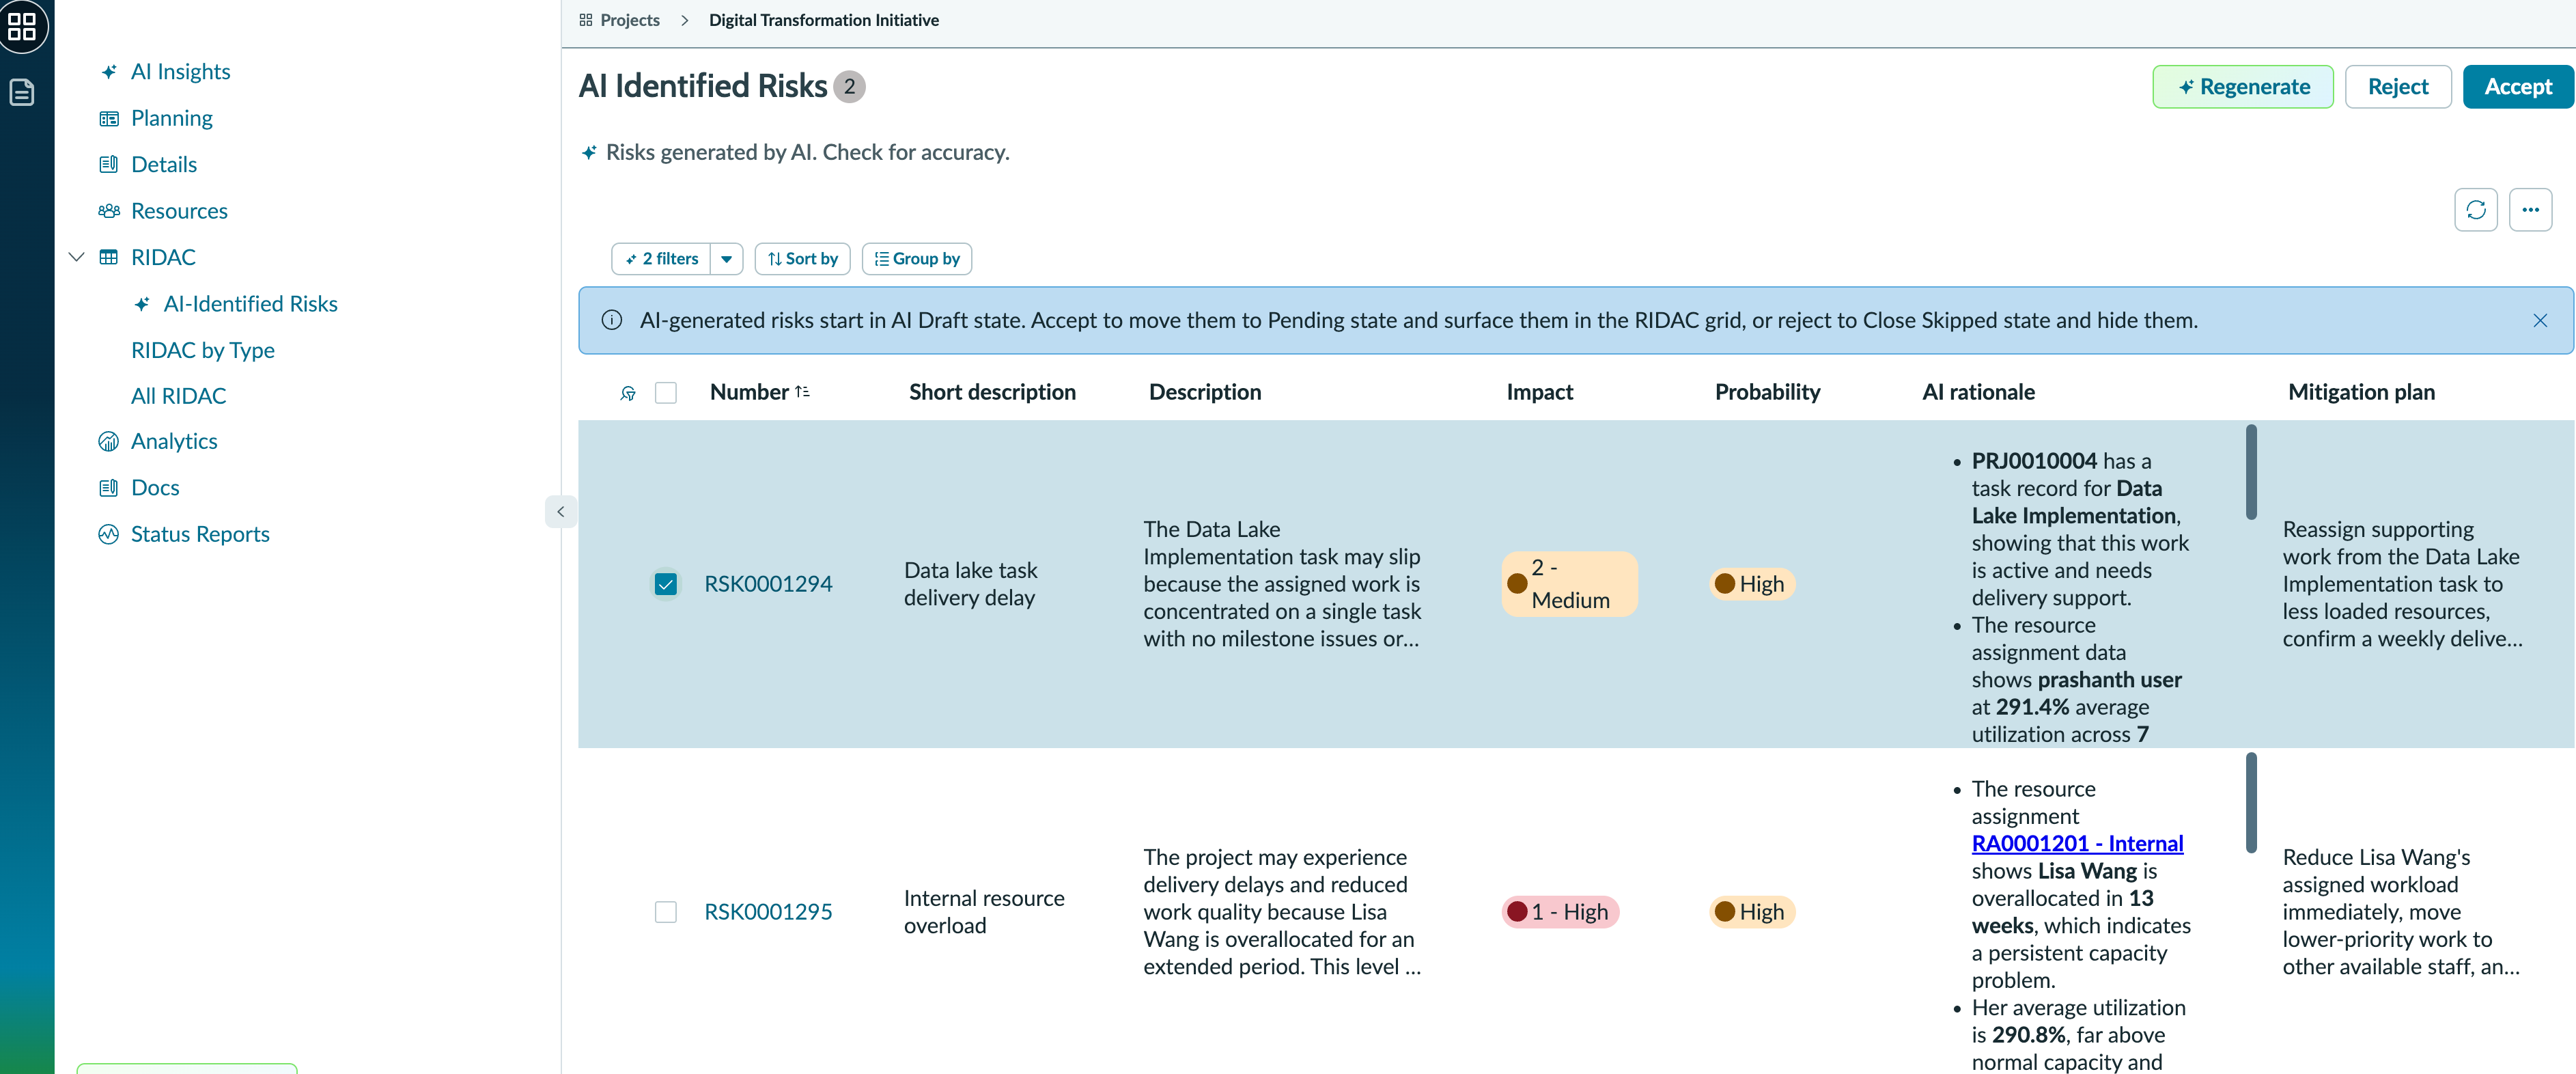2576x1074 pixels.
Task: Open the Resources menu item
Action: pos(179,211)
